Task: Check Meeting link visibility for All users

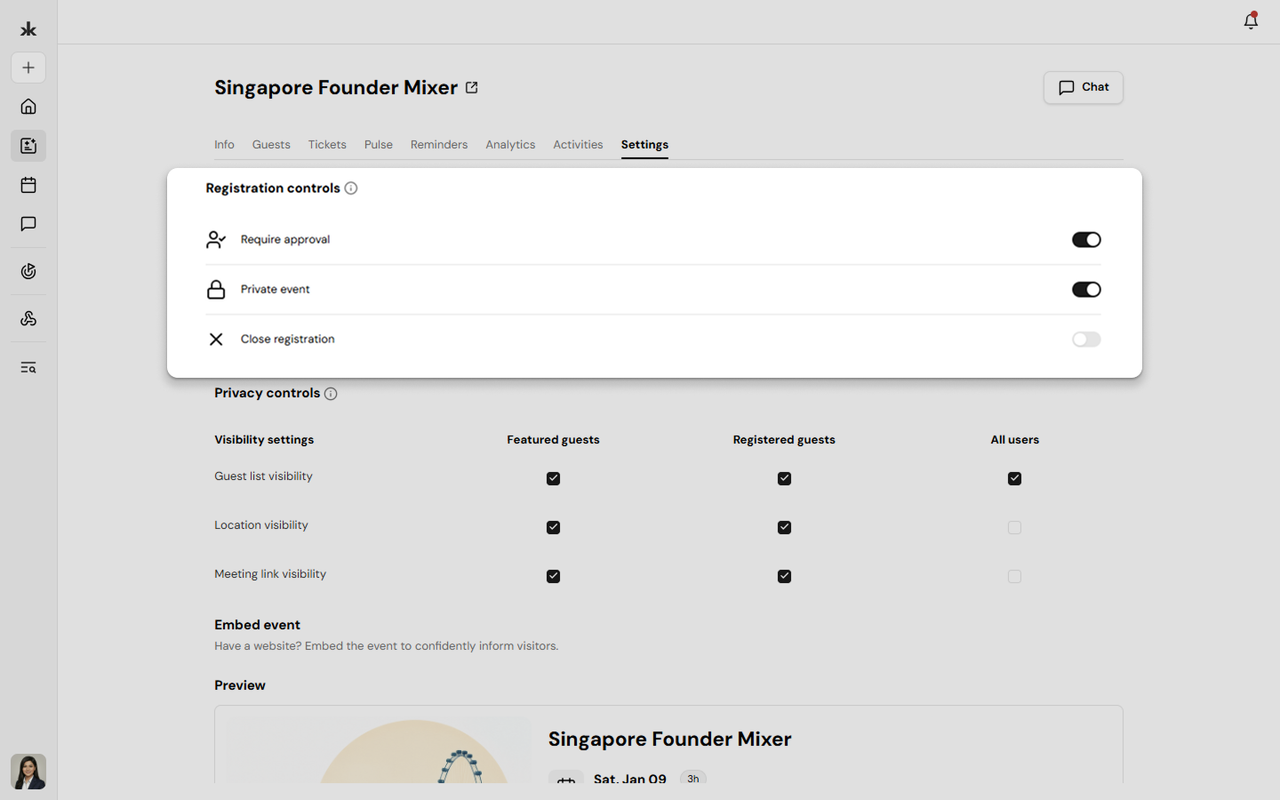Action: click(x=1014, y=577)
